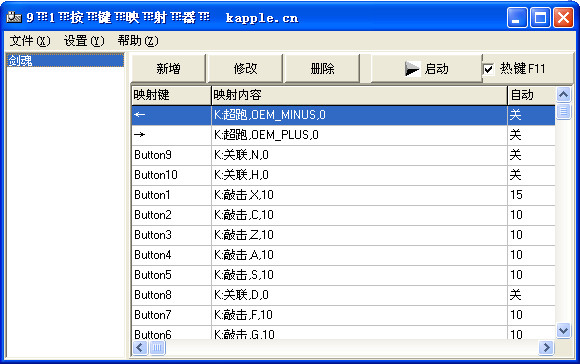580x364 pixels.
Task: Click the 修改 button
Action: point(245,68)
